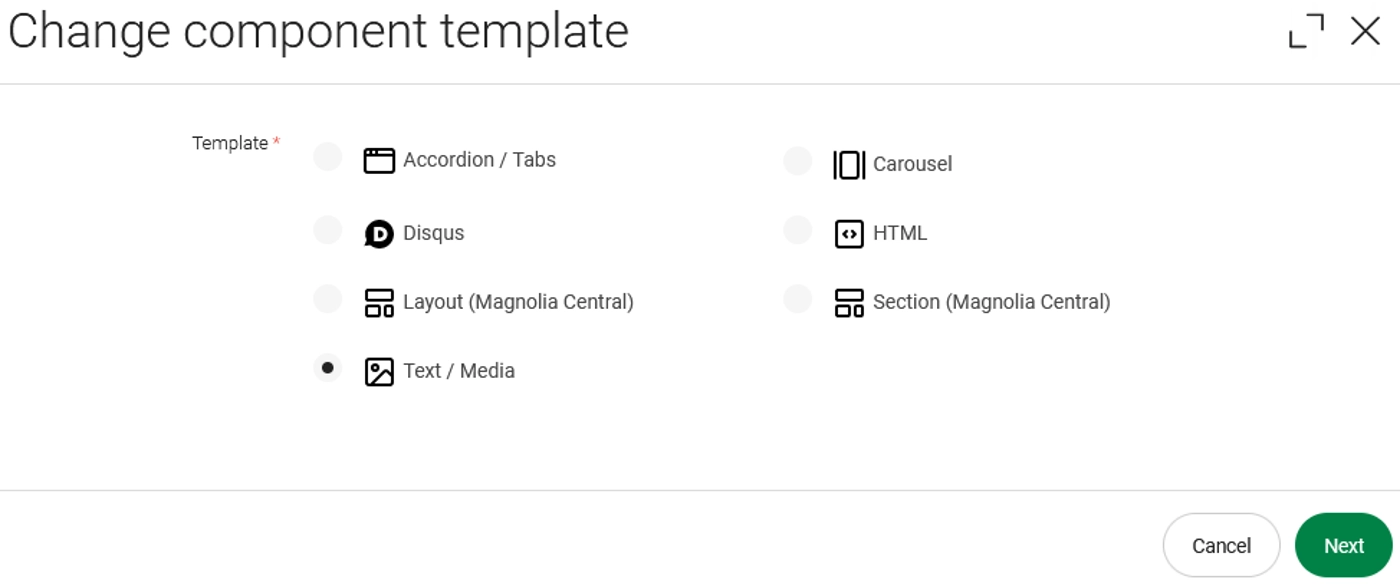Click the HTML code bracket icon
This screenshot has width=1400, height=586.
point(849,234)
